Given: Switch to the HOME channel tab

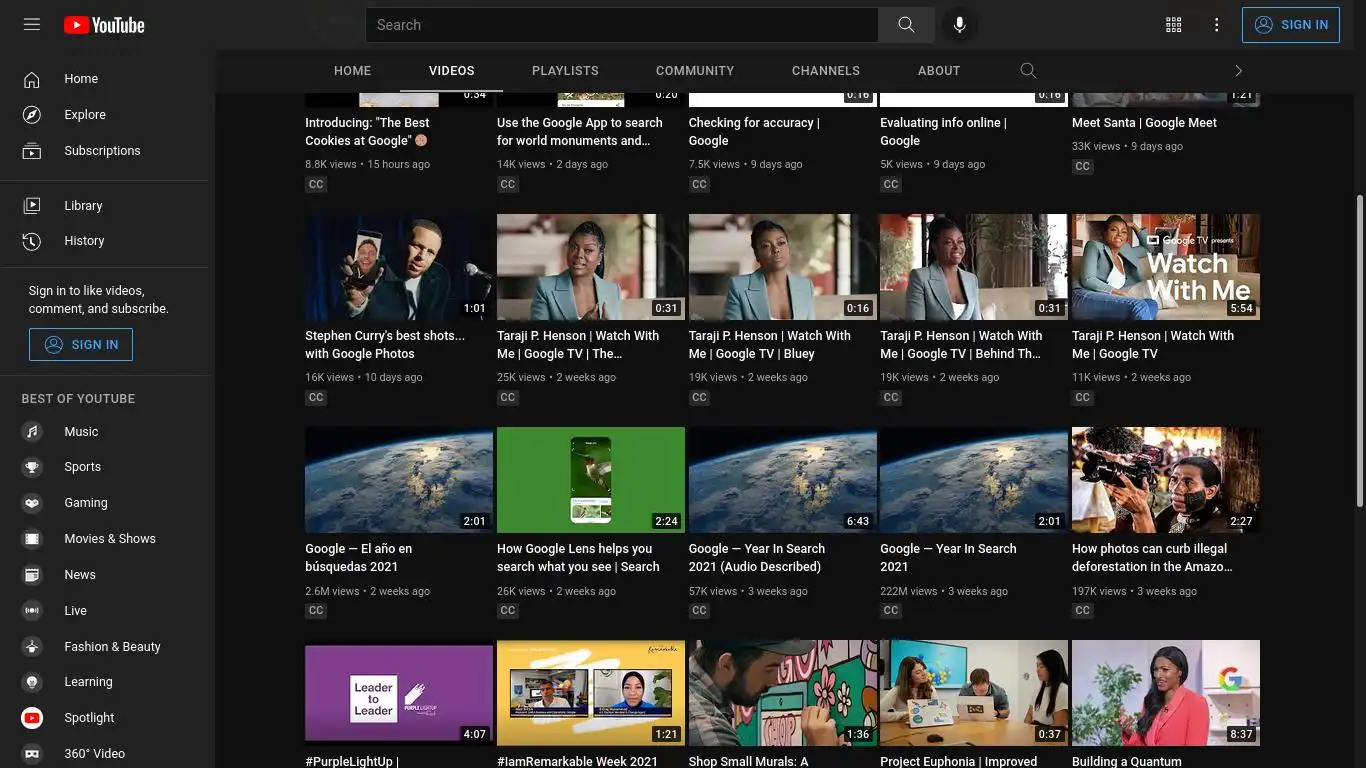Looking at the screenshot, I should [x=352, y=71].
